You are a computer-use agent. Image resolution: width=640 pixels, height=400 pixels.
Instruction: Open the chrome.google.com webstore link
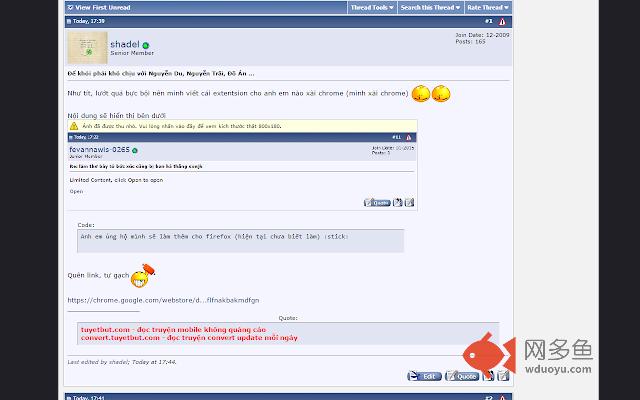(163, 300)
